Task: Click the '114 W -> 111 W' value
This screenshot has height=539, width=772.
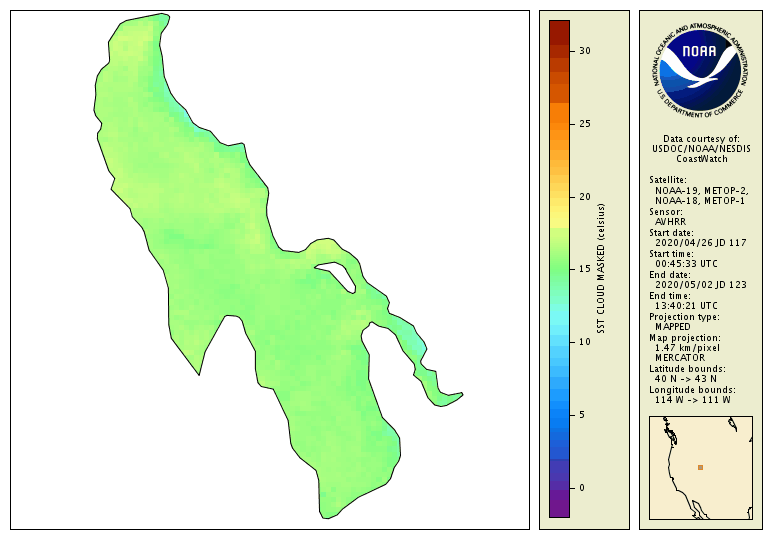Action: tap(693, 400)
